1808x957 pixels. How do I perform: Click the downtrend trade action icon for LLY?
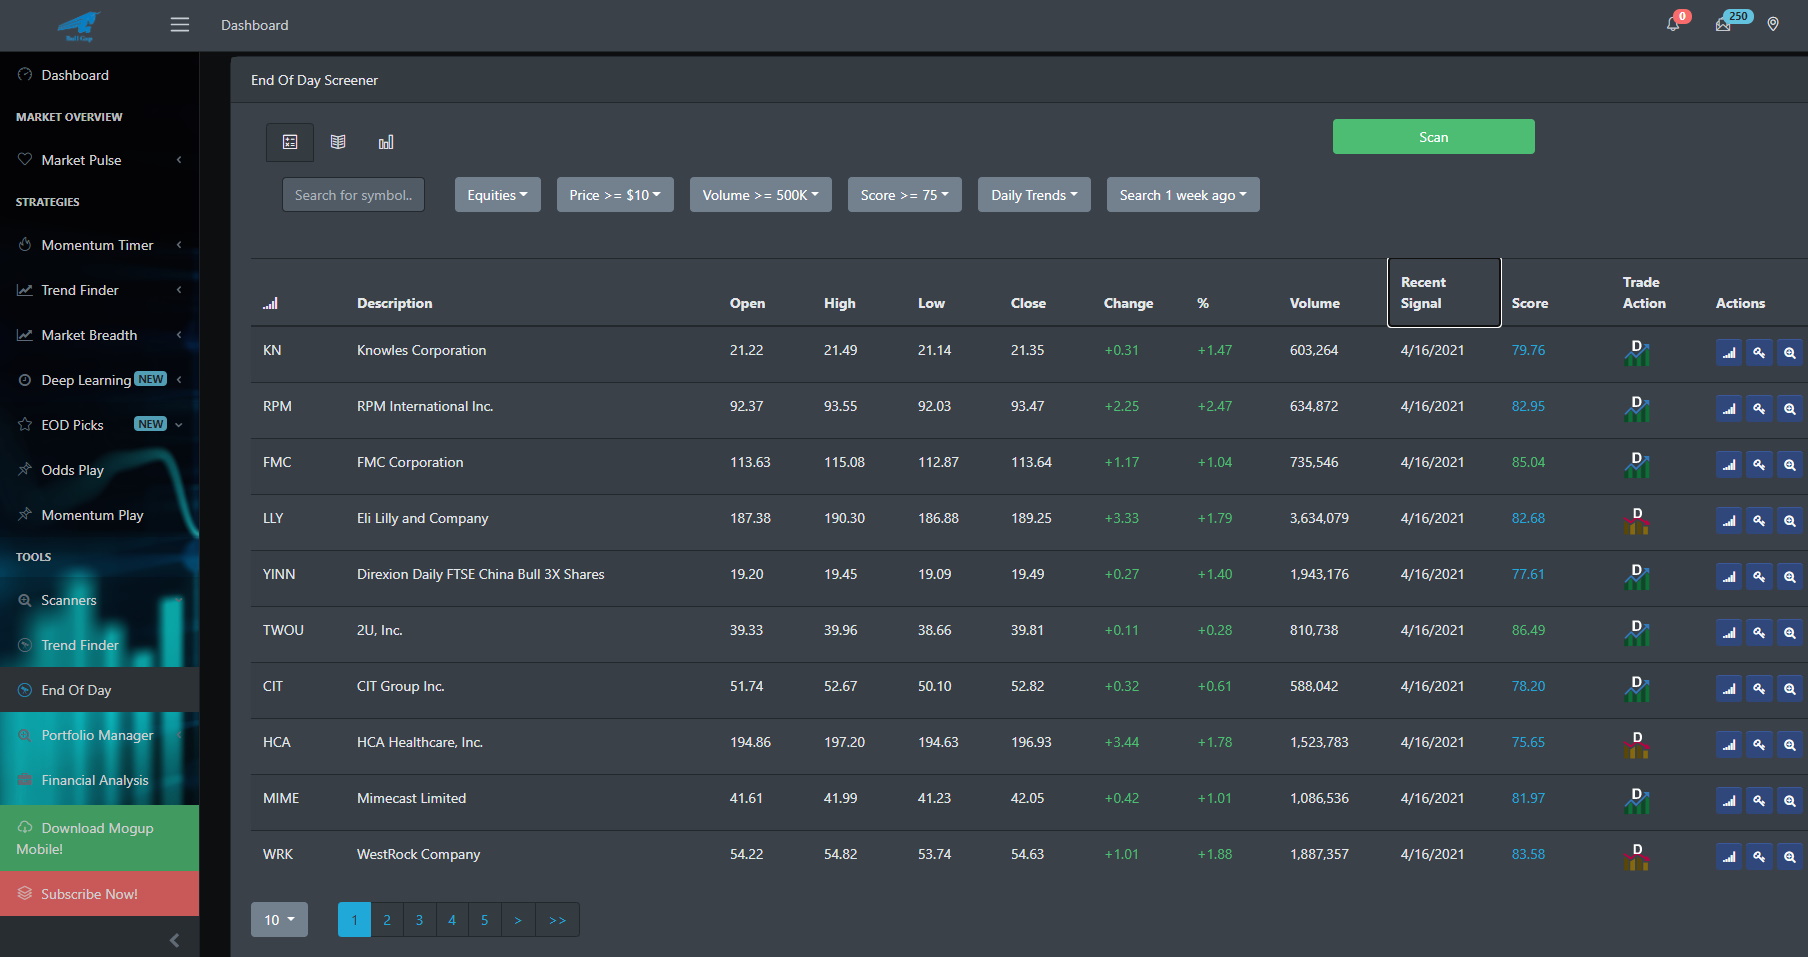pos(1637,520)
